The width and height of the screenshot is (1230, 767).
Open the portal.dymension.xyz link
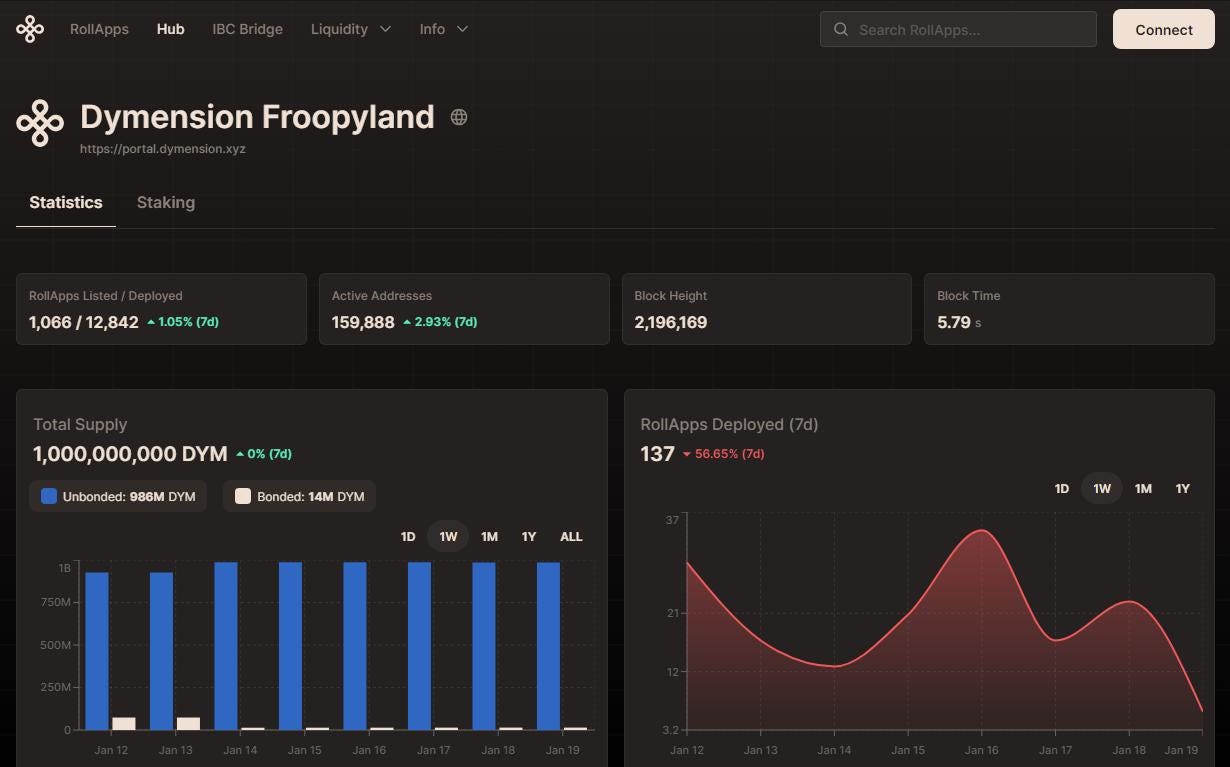(163, 149)
